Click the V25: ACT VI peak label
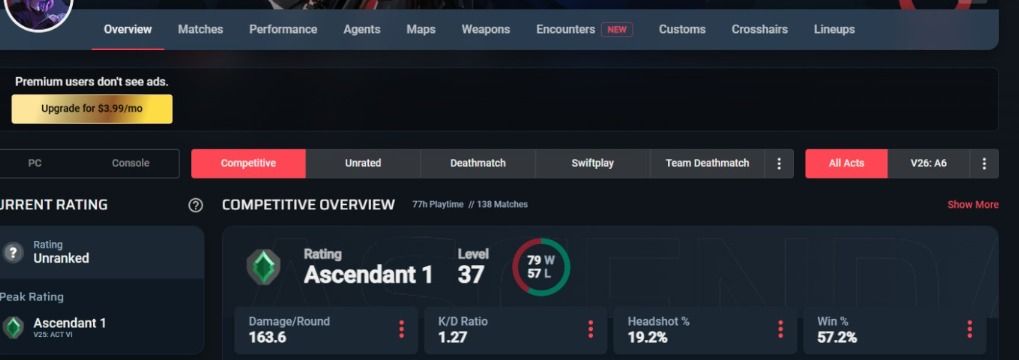 click(52, 335)
